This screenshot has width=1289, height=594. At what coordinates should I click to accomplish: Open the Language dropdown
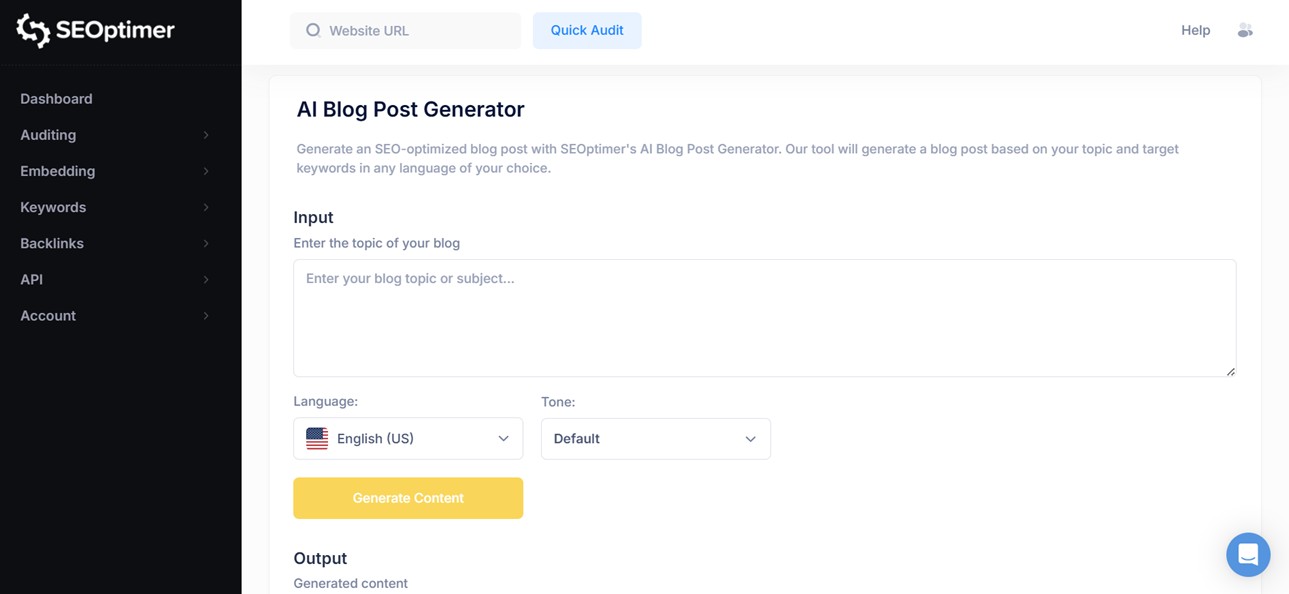click(408, 439)
